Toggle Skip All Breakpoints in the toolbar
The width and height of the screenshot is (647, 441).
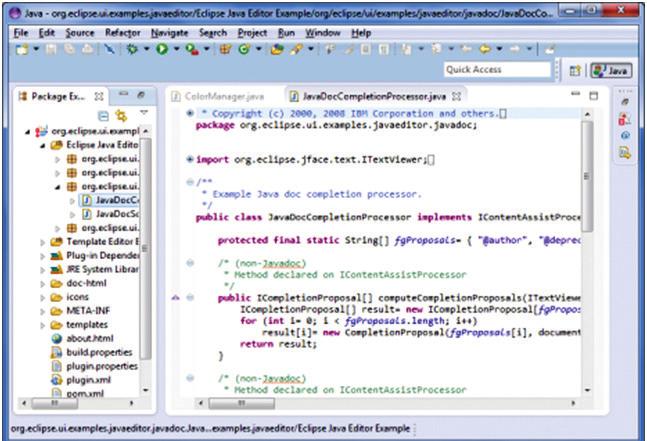(109, 50)
